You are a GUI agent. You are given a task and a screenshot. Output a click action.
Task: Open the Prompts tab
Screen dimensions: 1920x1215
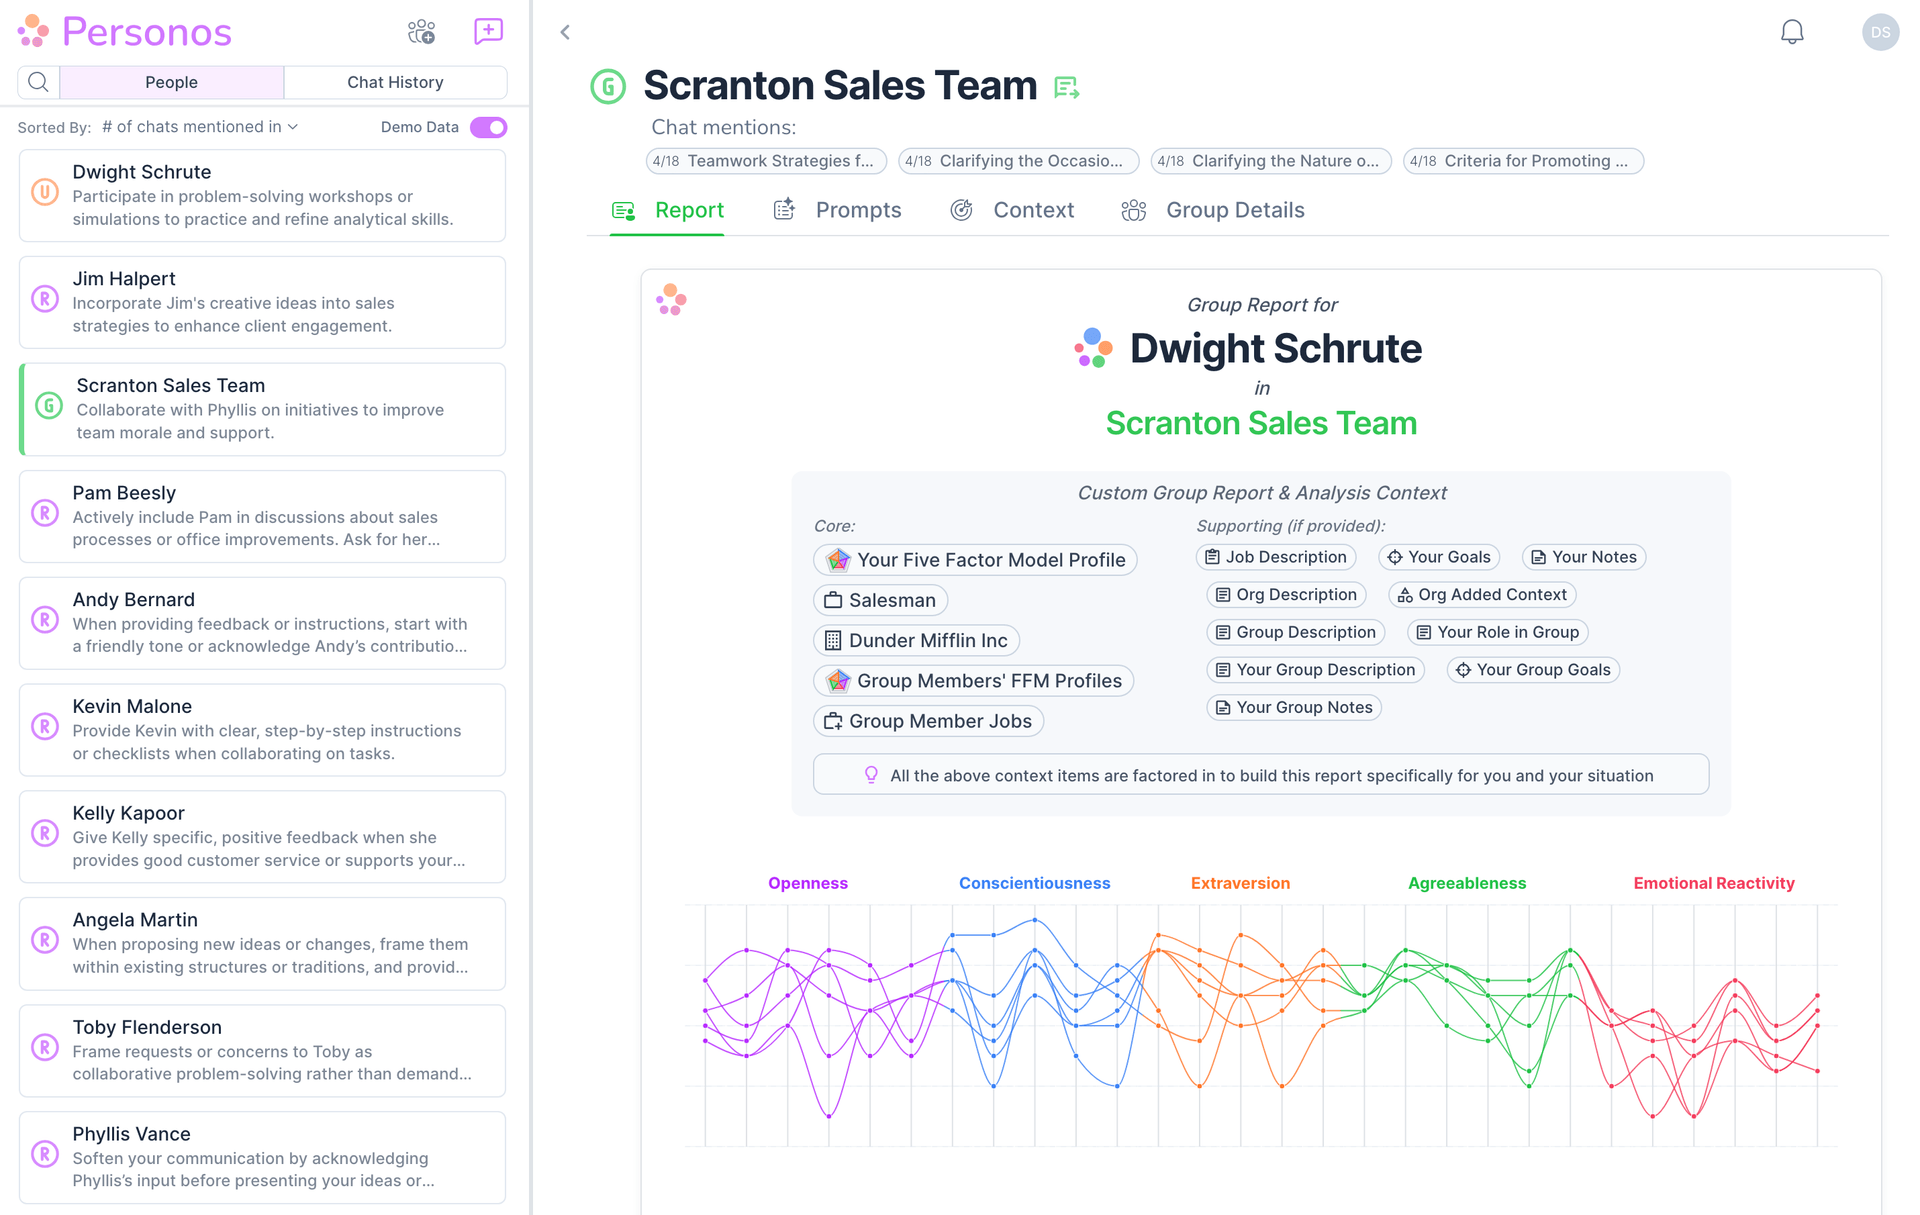(x=857, y=210)
